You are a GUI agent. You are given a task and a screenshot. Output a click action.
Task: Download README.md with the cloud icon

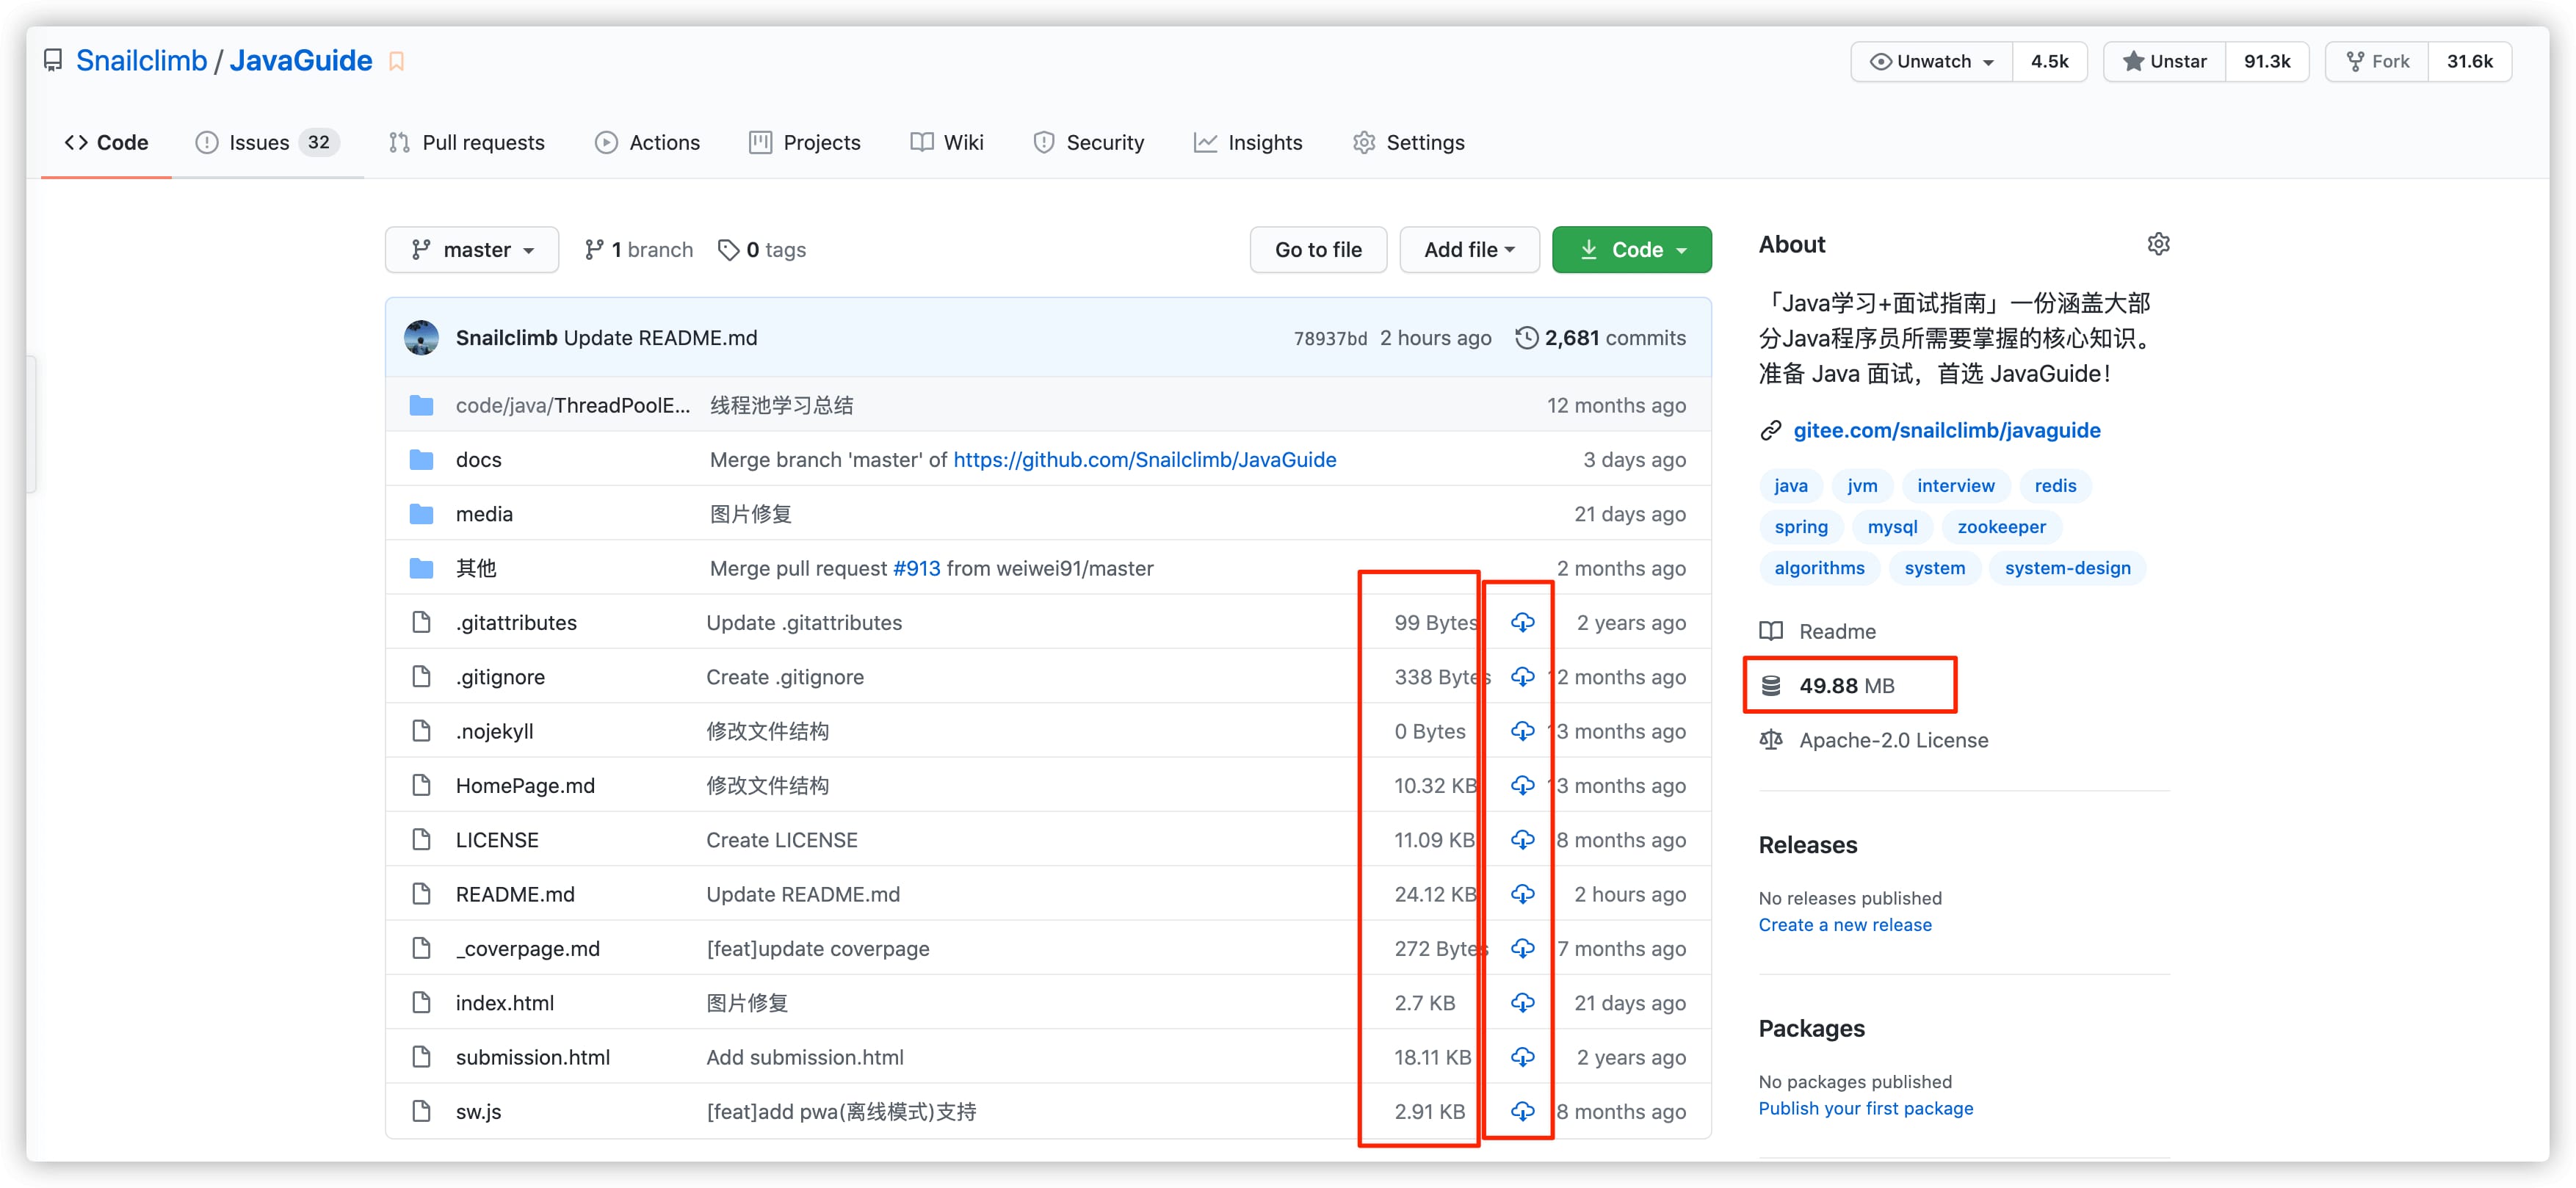(x=1522, y=894)
